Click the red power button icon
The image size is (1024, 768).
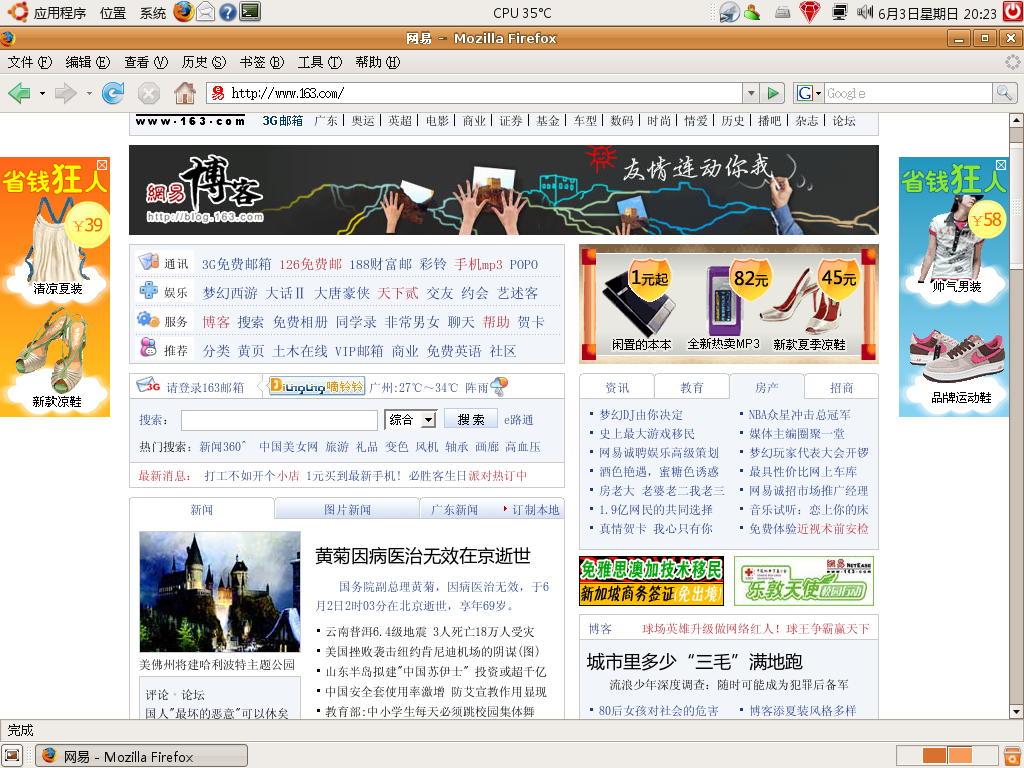pyautogui.click(x=1014, y=12)
